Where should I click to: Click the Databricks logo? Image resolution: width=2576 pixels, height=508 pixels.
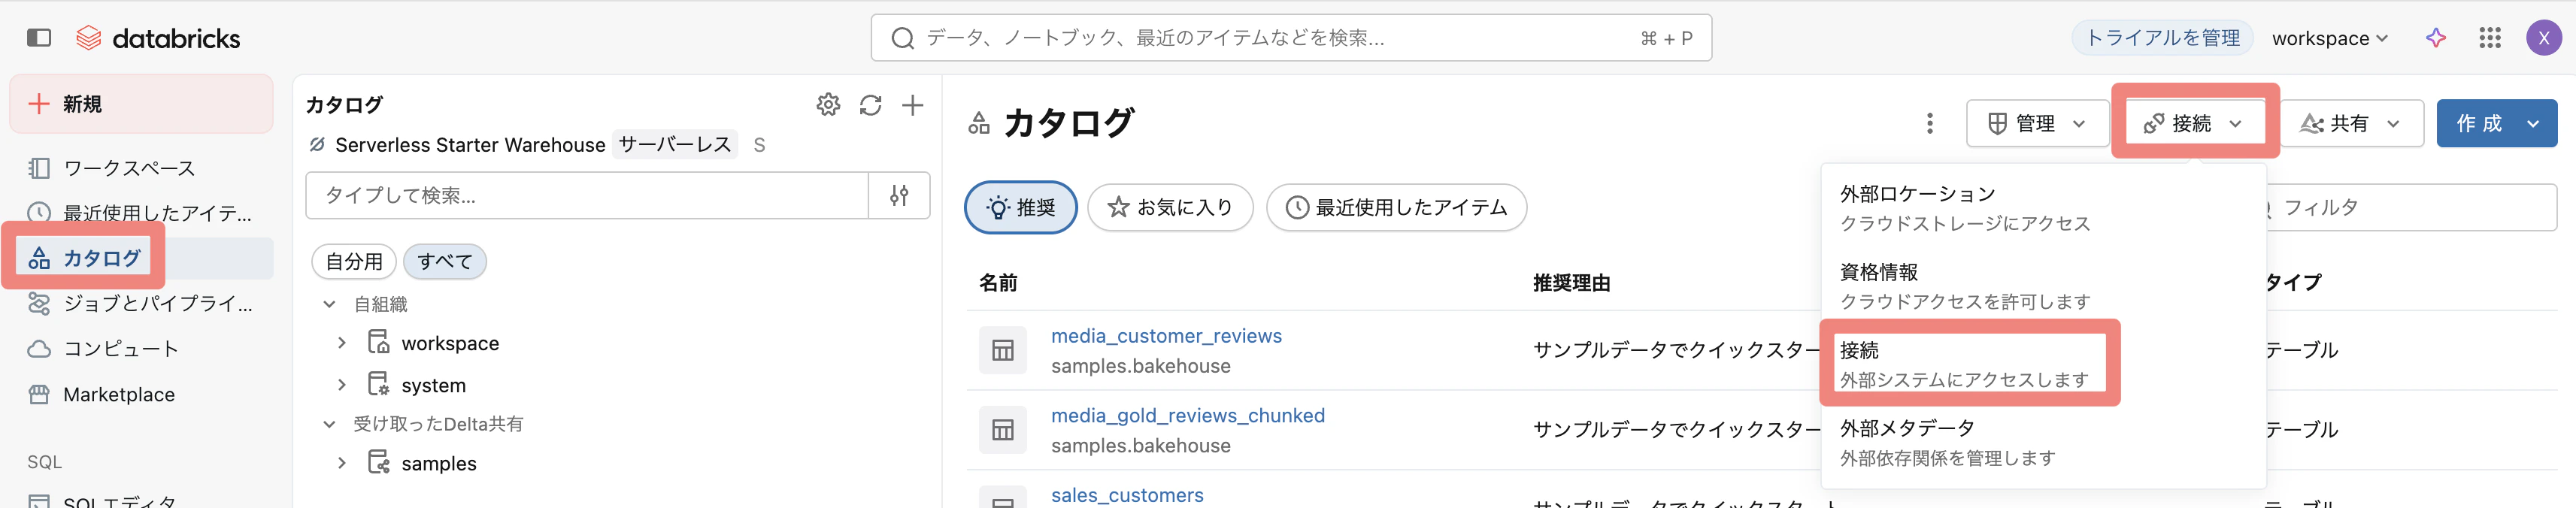tap(158, 38)
